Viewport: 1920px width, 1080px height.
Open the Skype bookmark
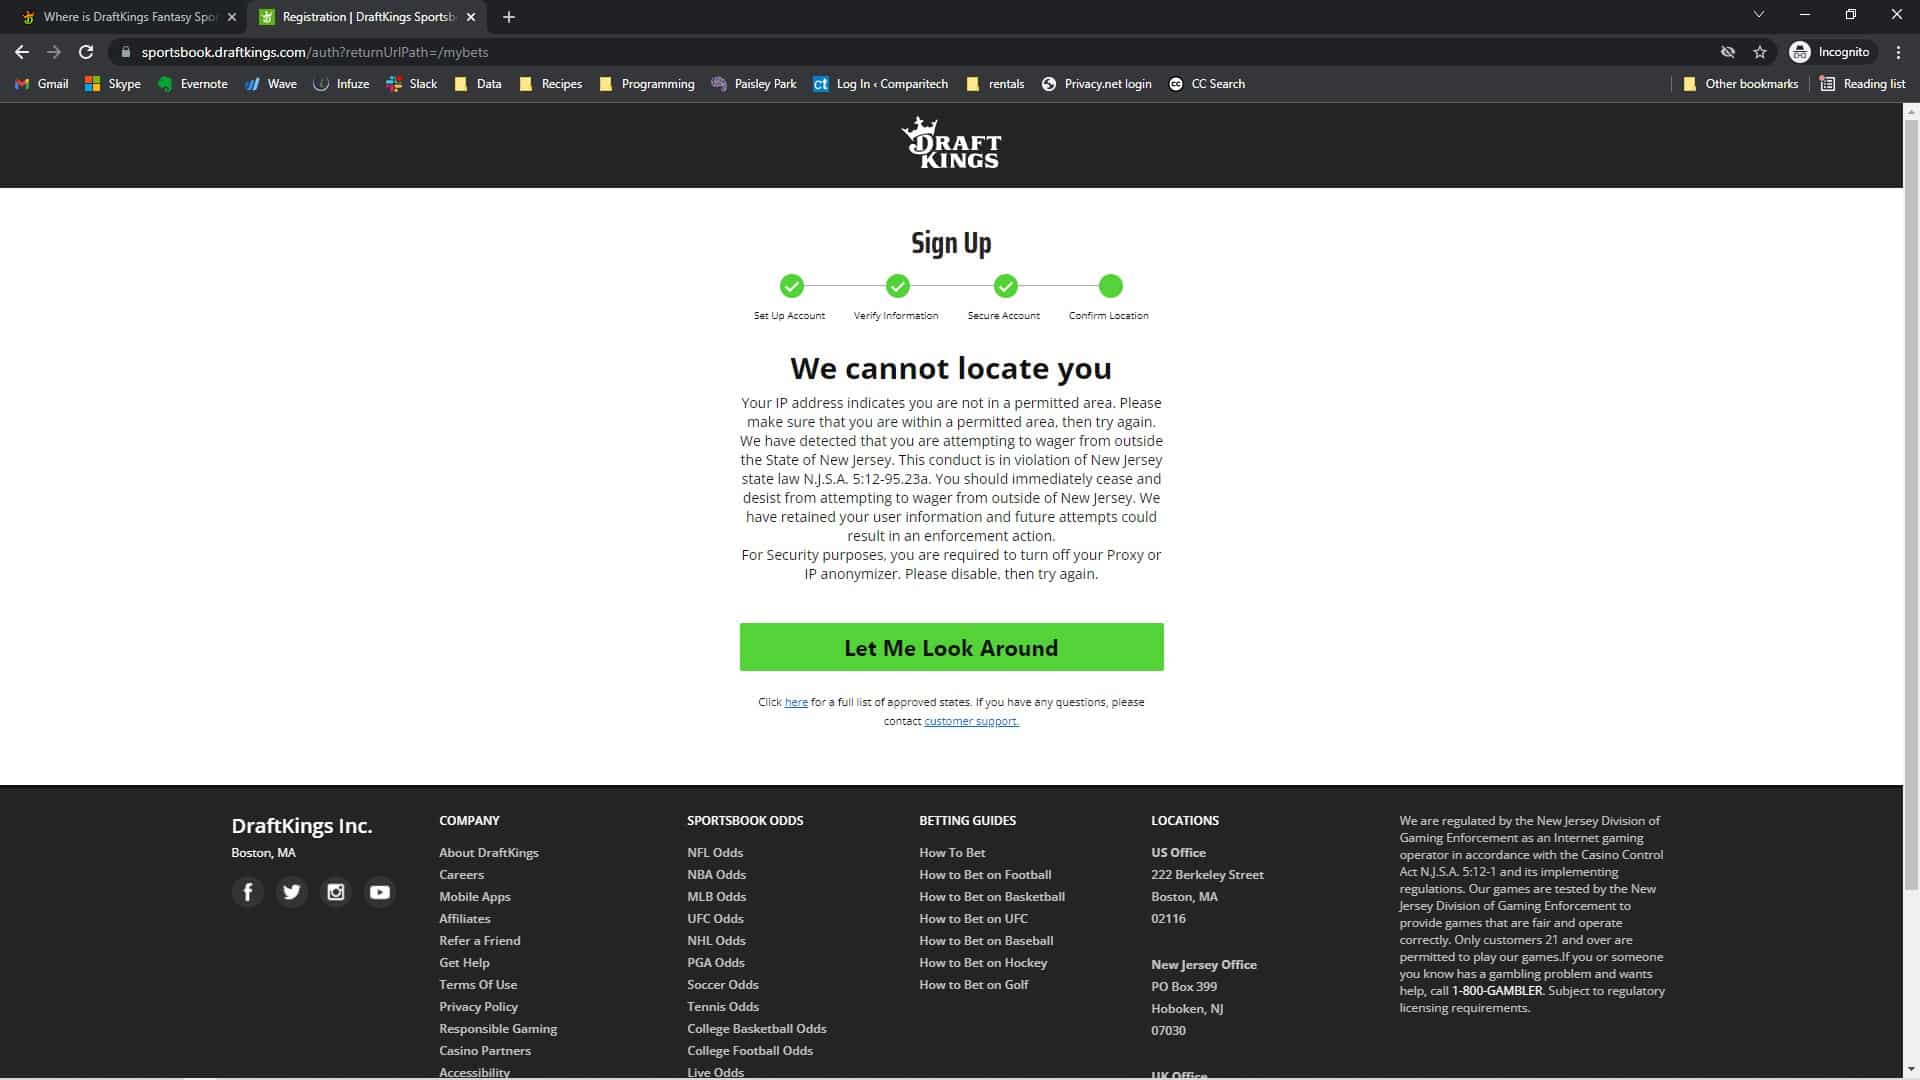point(113,84)
